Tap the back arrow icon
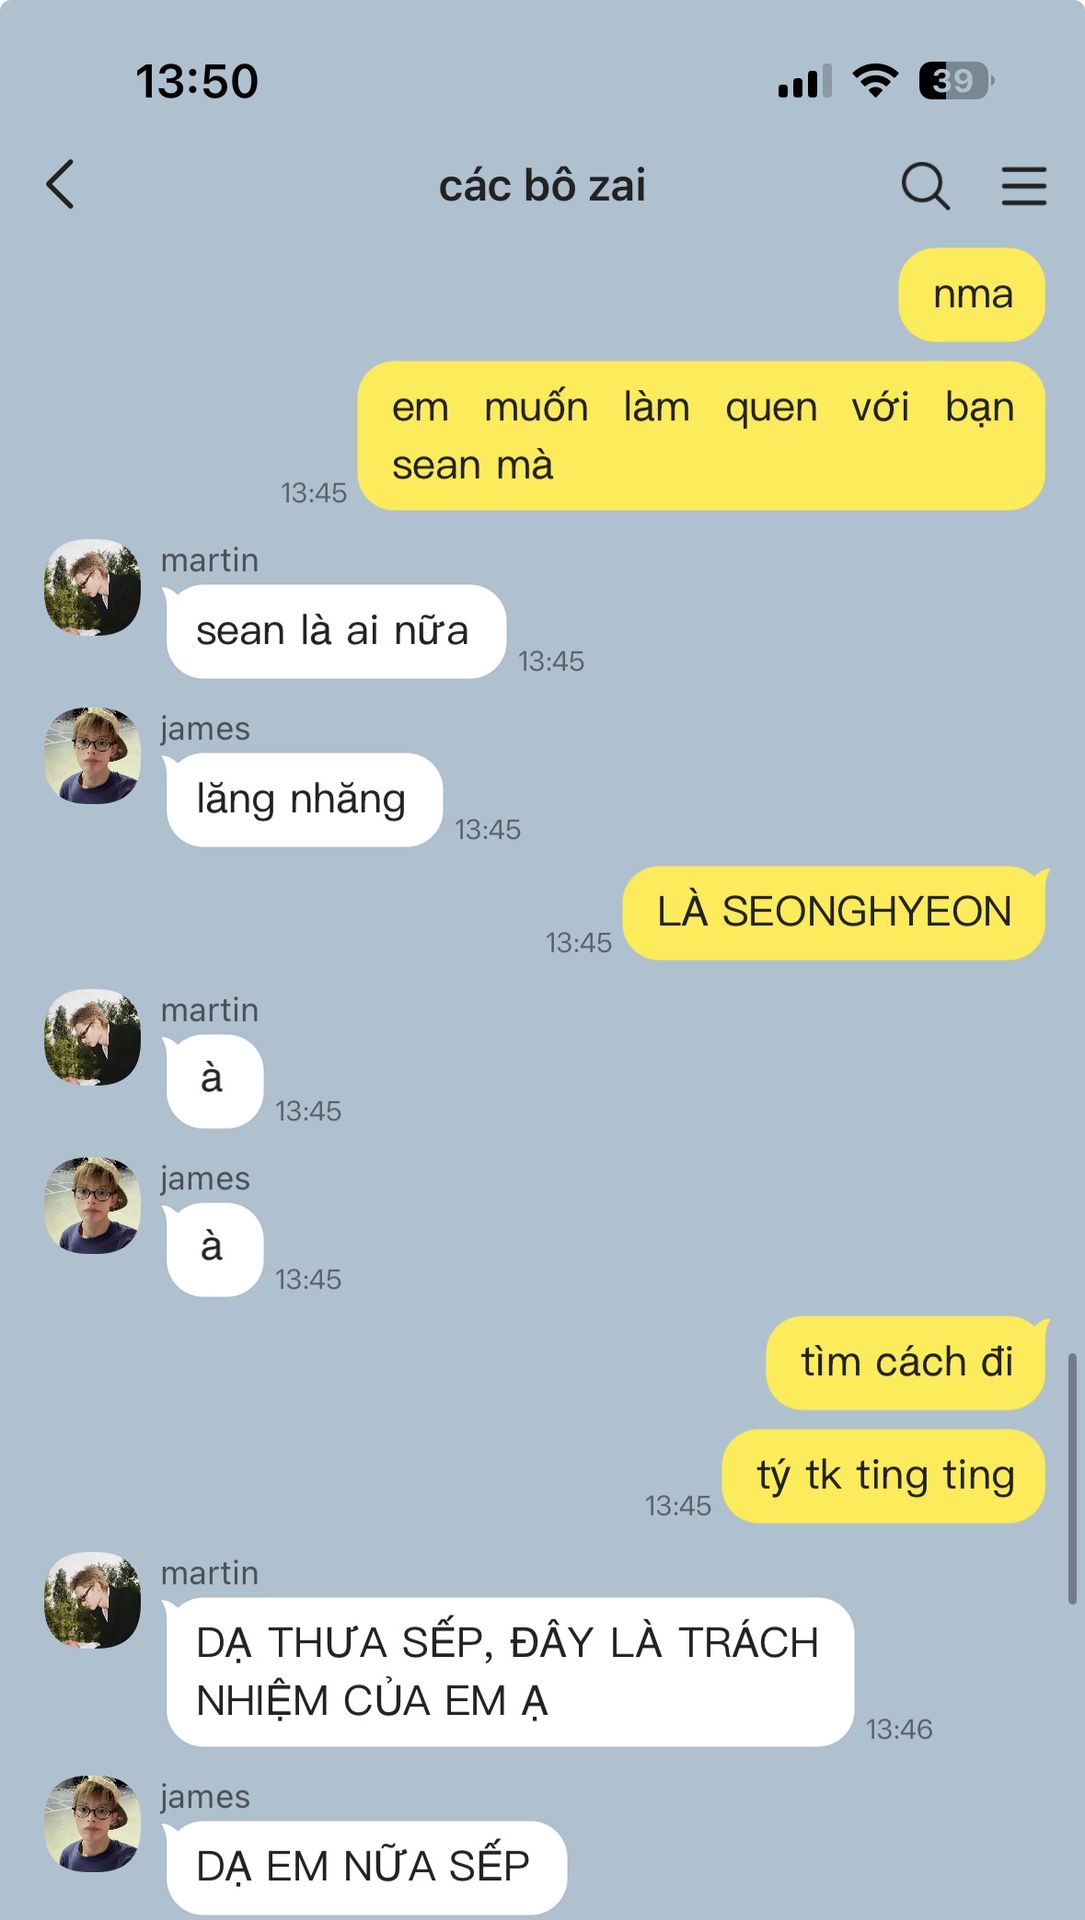 tap(61, 185)
